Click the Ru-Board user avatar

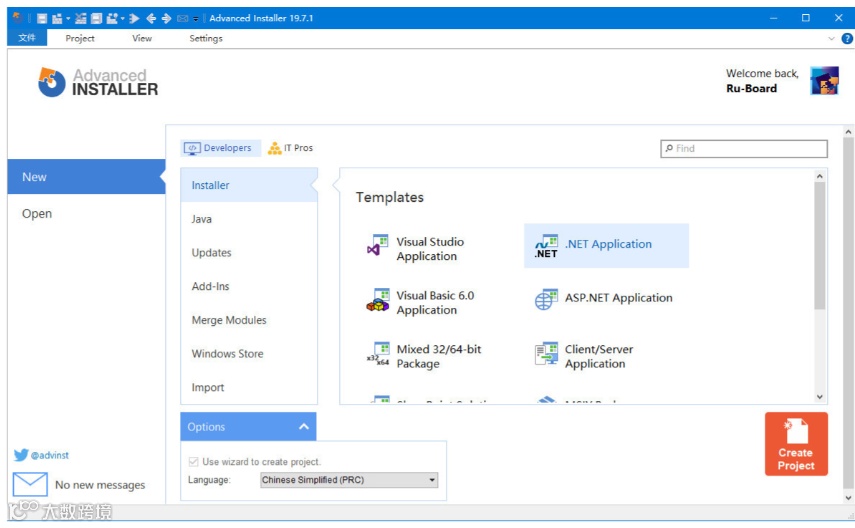[x=824, y=81]
